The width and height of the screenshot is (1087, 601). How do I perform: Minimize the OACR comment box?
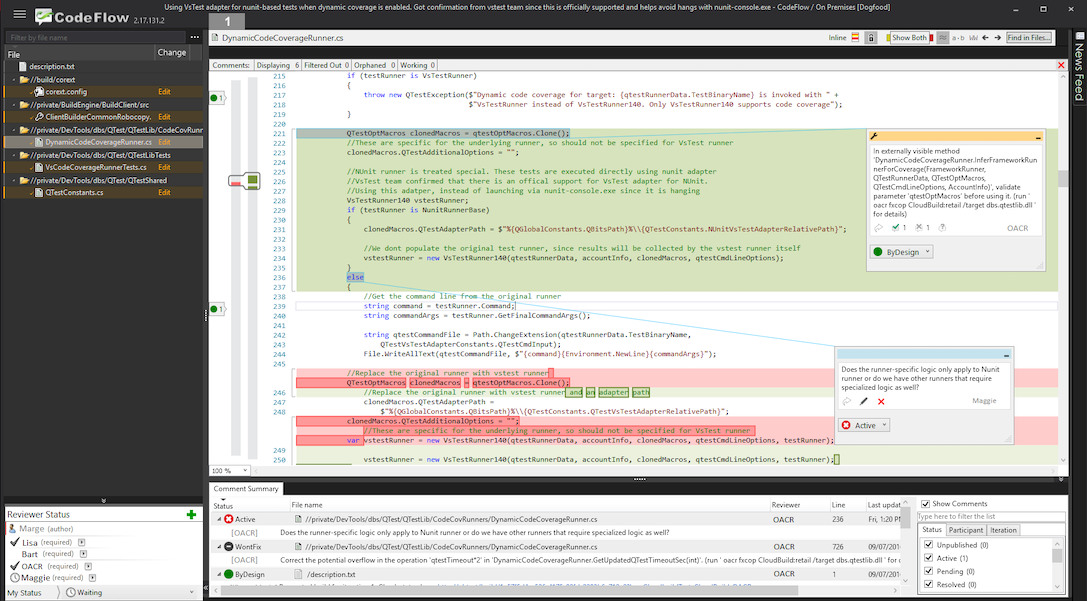click(1038, 137)
